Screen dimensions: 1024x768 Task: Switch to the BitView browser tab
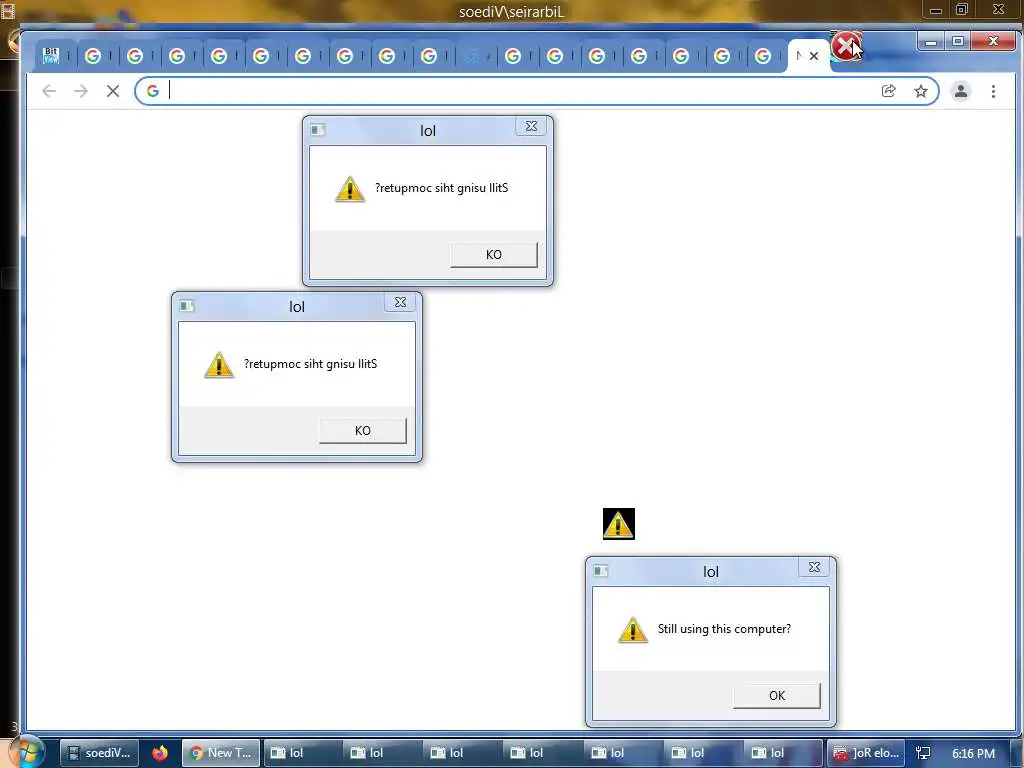coord(51,56)
